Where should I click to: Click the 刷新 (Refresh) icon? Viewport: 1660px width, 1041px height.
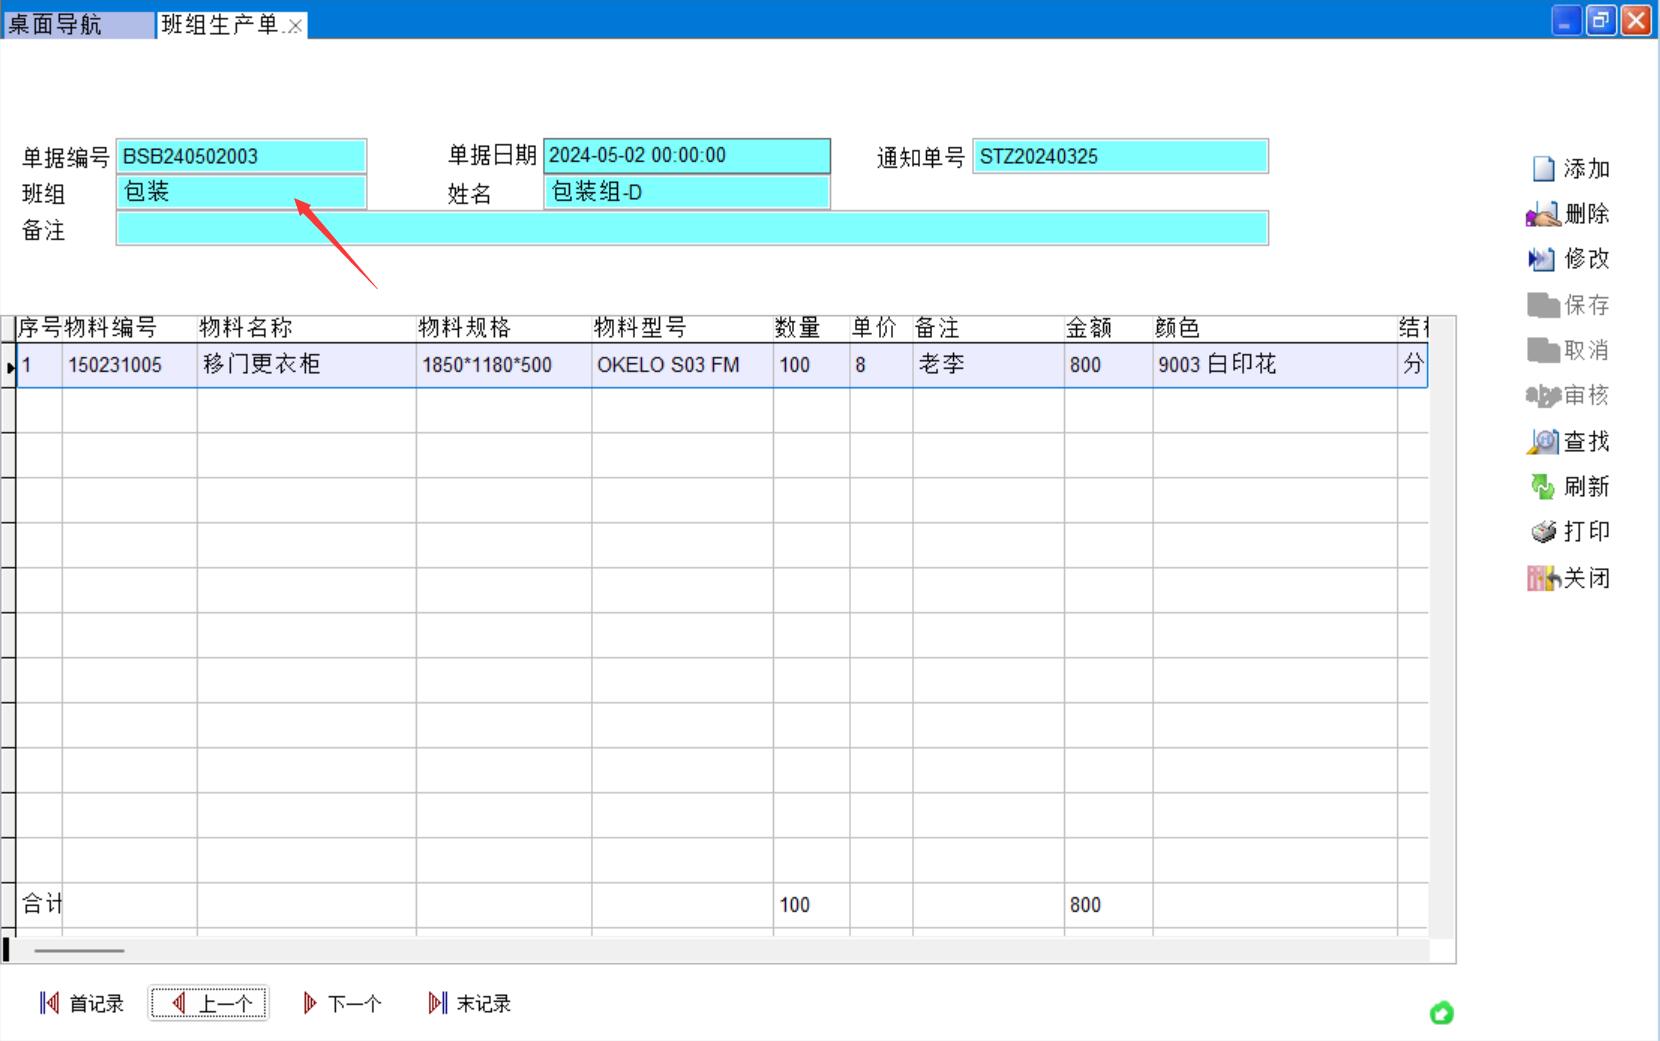pos(1543,487)
